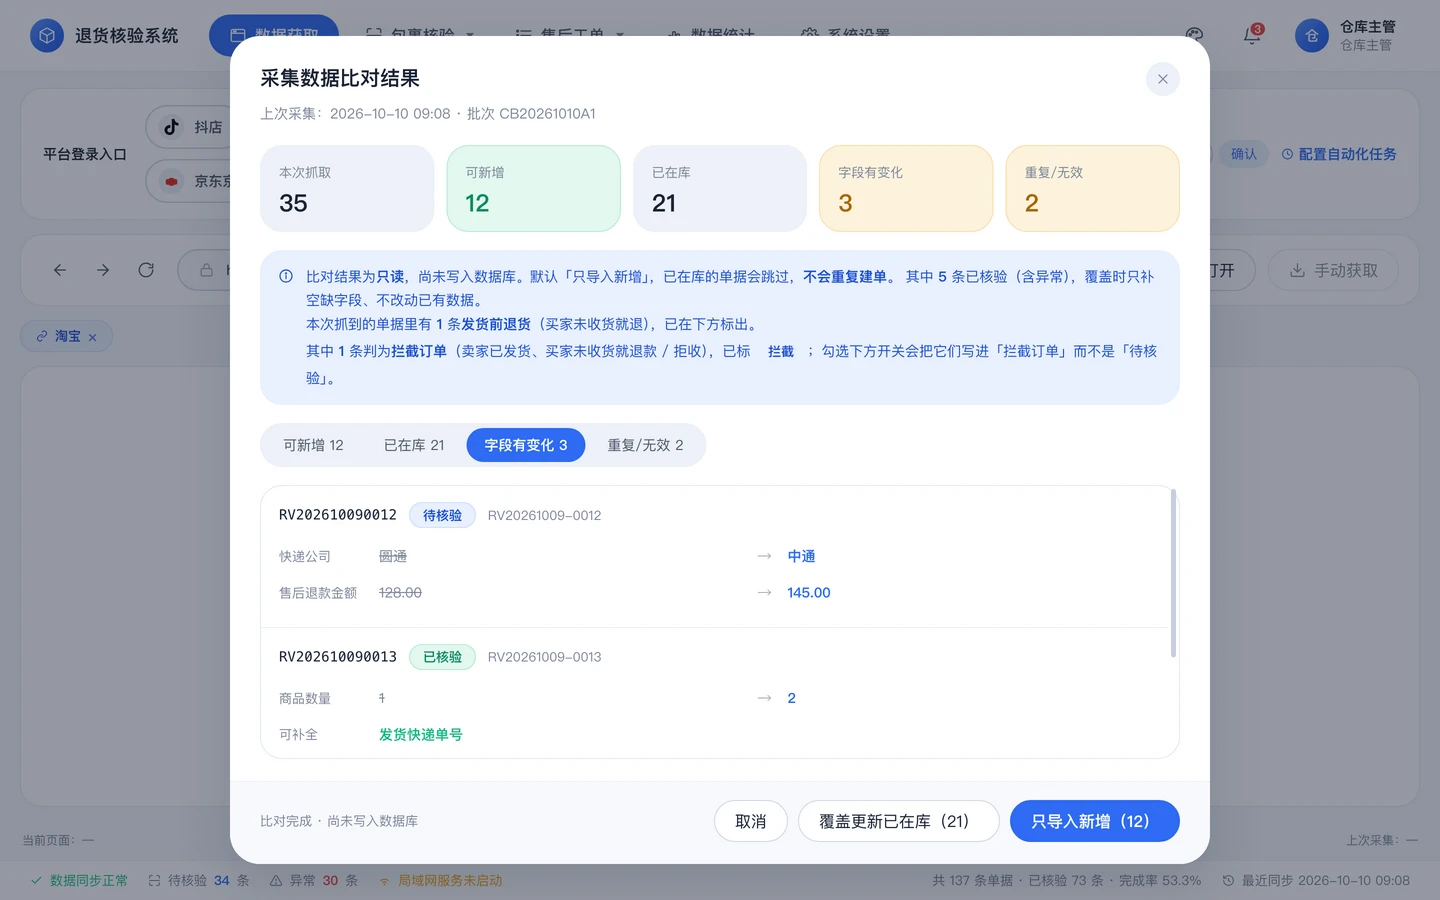Screen dimensions: 1440x900
Task: Click the wifi icon beside 局域网服务未启动
Action: [x=384, y=881]
